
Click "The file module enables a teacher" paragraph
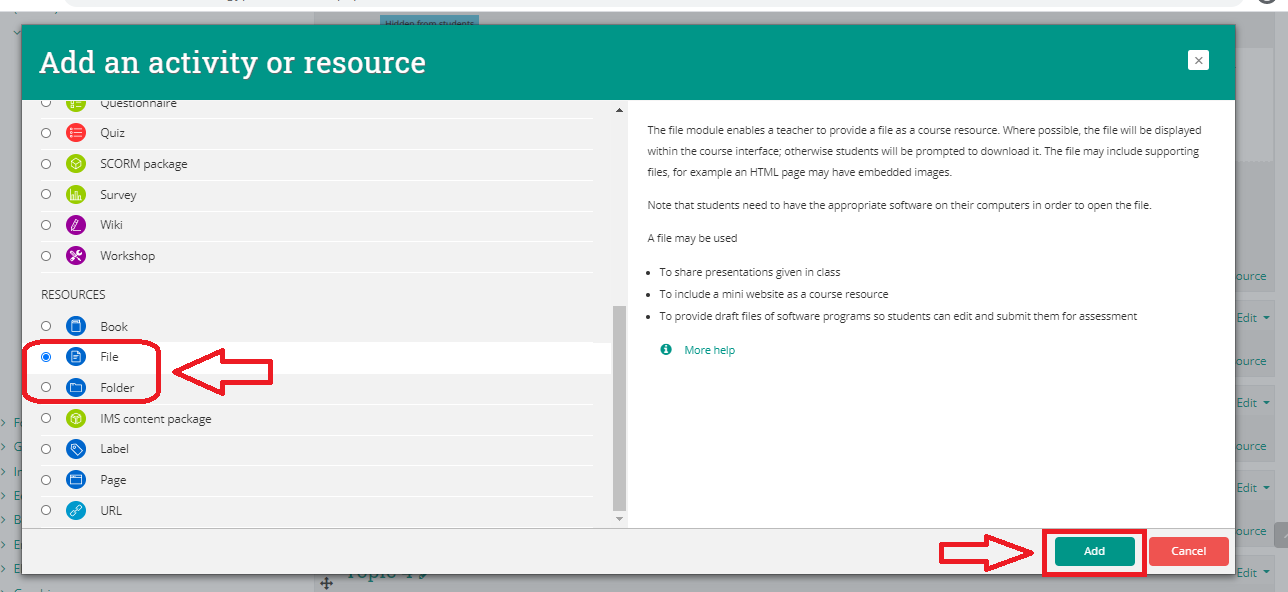pyautogui.click(x=925, y=151)
